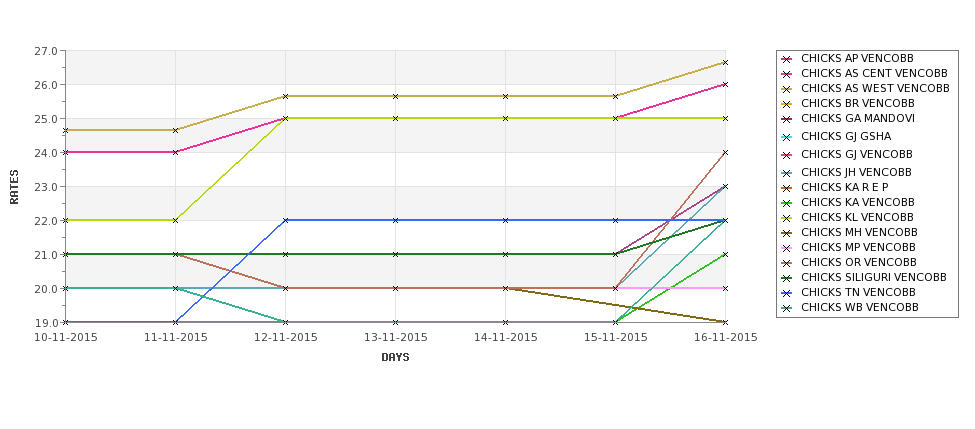The width and height of the screenshot is (975, 429).
Task: Click the CHICKS AP VENCOBB legend marker
Action: tap(787, 59)
